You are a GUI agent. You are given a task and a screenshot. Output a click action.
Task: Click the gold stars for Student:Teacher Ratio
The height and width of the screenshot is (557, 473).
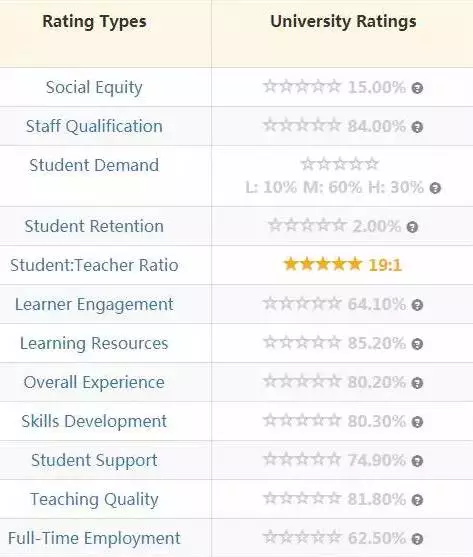coord(323,264)
